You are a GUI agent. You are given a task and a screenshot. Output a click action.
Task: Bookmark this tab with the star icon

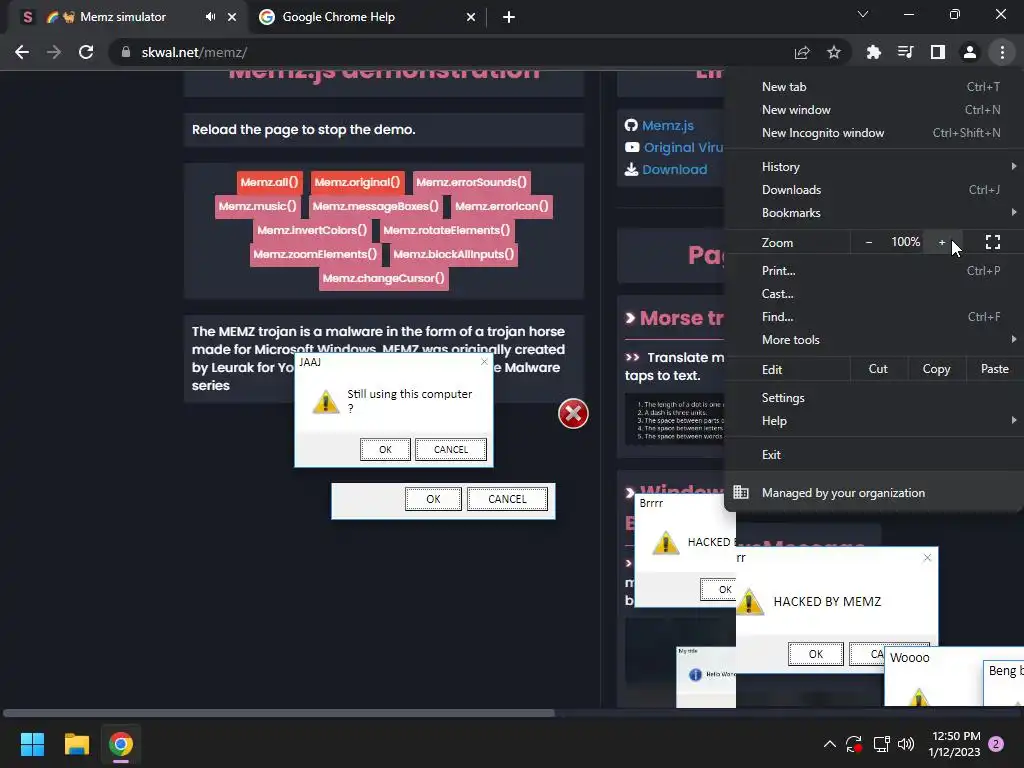coord(834,52)
